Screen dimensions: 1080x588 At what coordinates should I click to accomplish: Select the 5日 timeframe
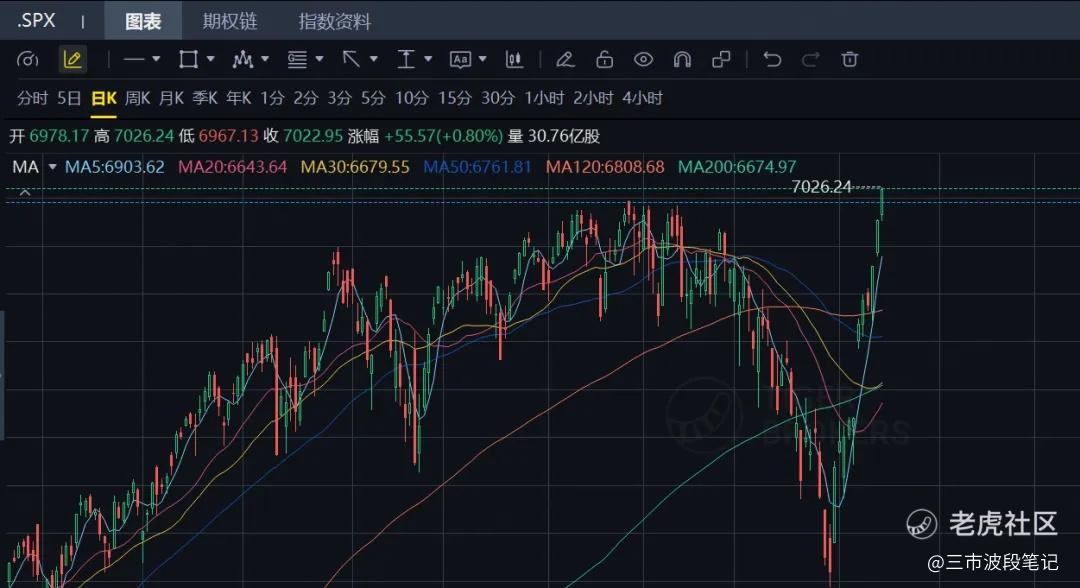pos(69,98)
